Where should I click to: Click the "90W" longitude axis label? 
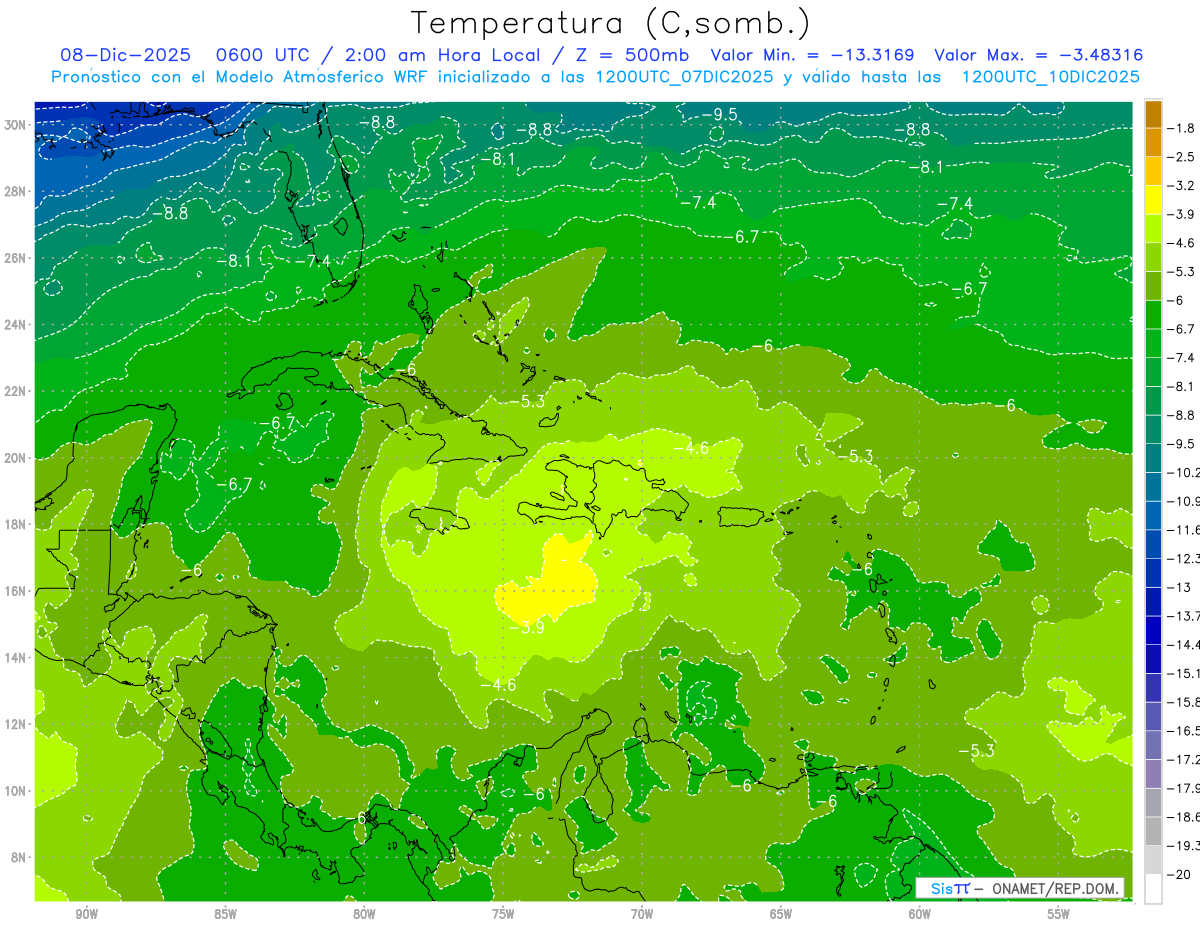[x=86, y=914]
